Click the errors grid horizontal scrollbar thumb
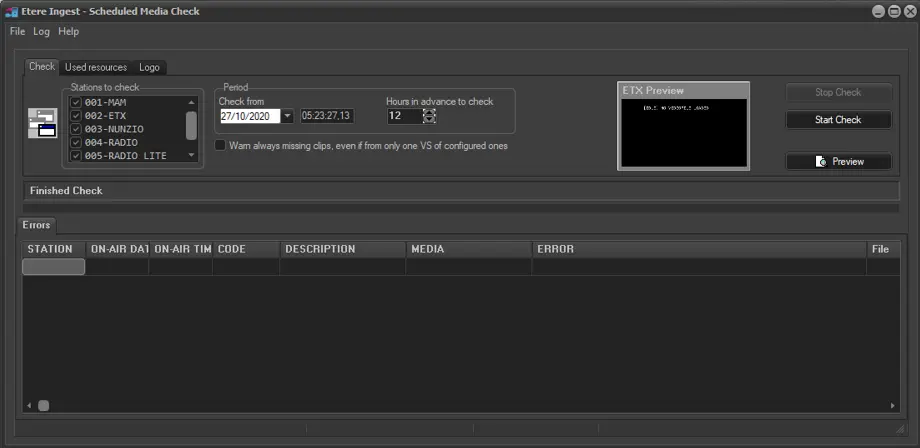The image size is (920, 448). coord(43,405)
